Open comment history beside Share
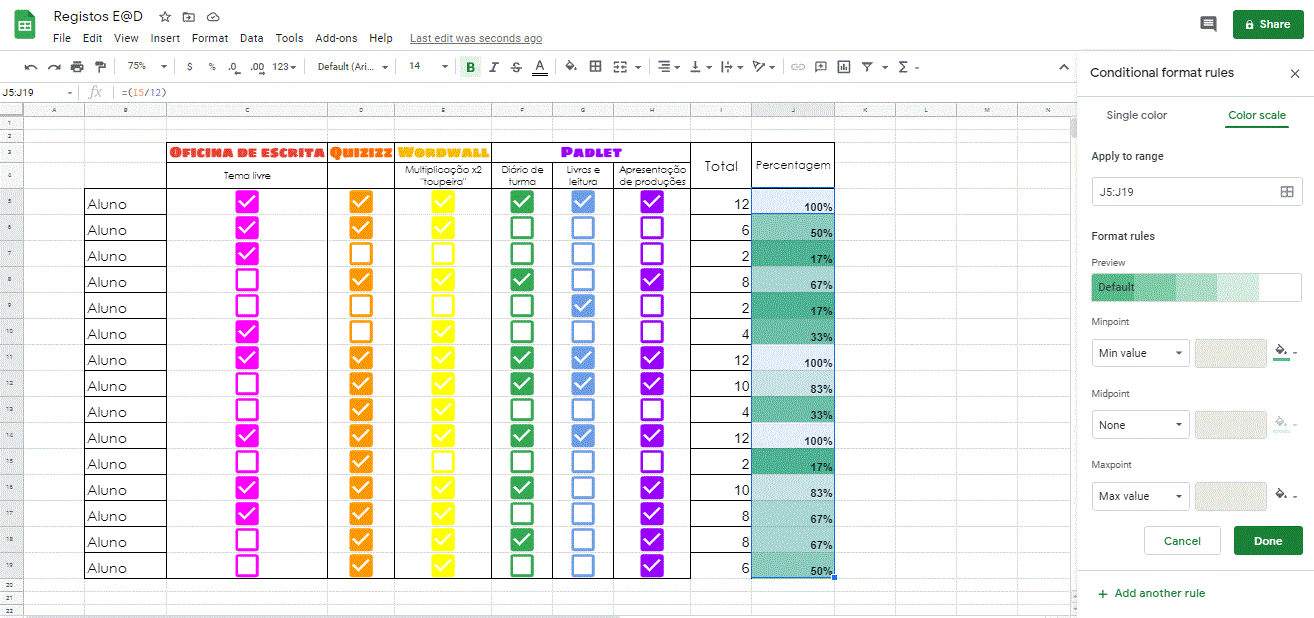This screenshot has height=618, width=1314. pyautogui.click(x=1208, y=24)
